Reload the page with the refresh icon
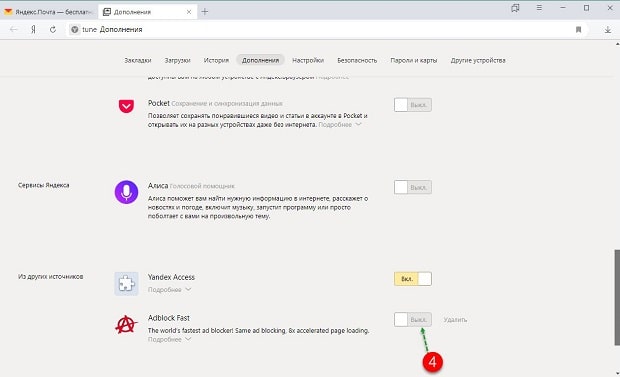The image size is (620, 377). pyautogui.click(x=53, y=29)
